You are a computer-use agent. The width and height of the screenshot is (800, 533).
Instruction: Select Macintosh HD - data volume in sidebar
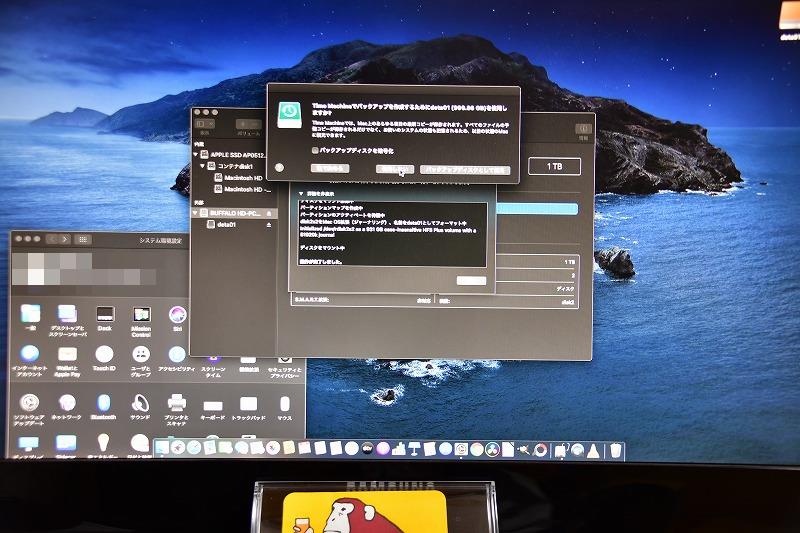pos(243,189)
